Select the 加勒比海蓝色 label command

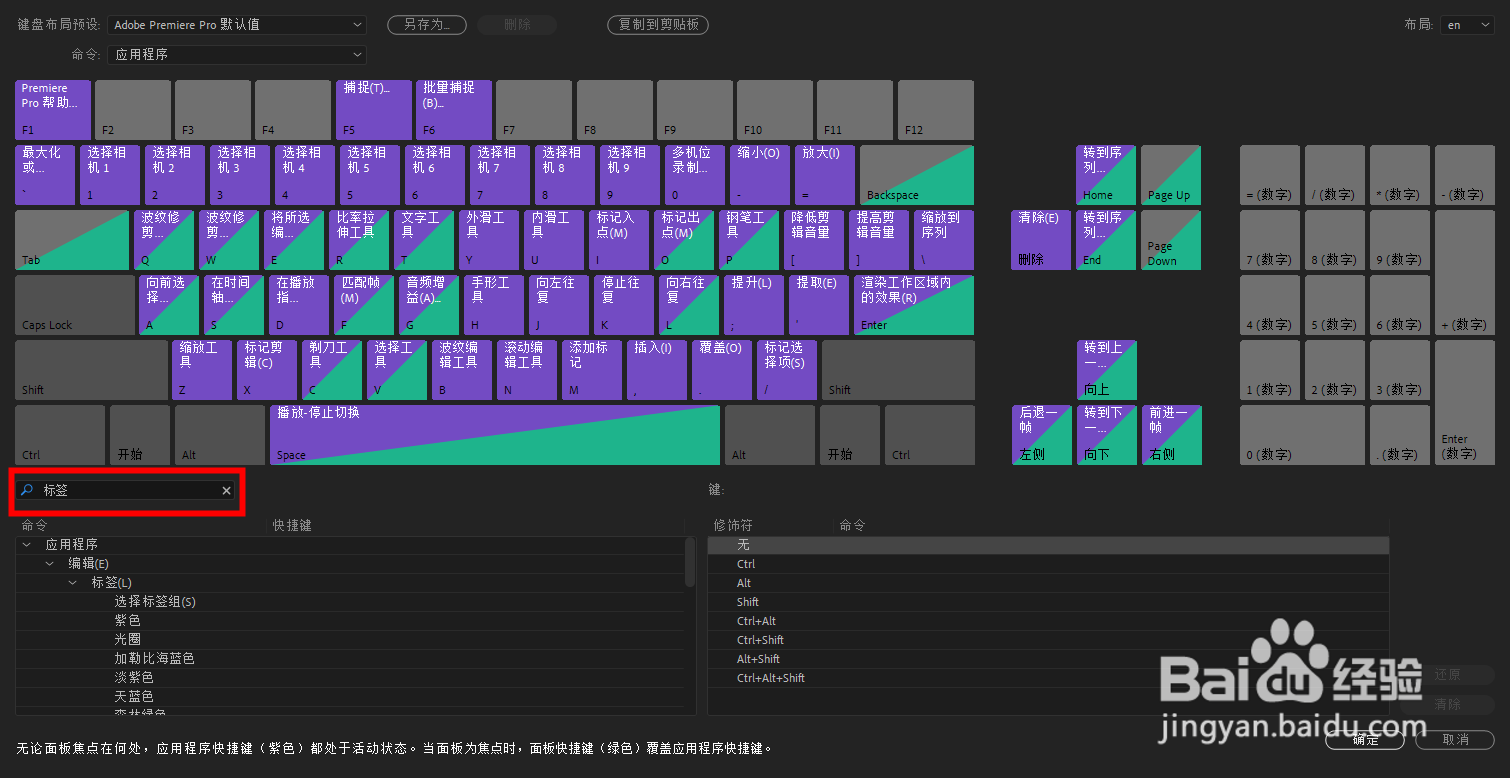[x=350, y=659]
